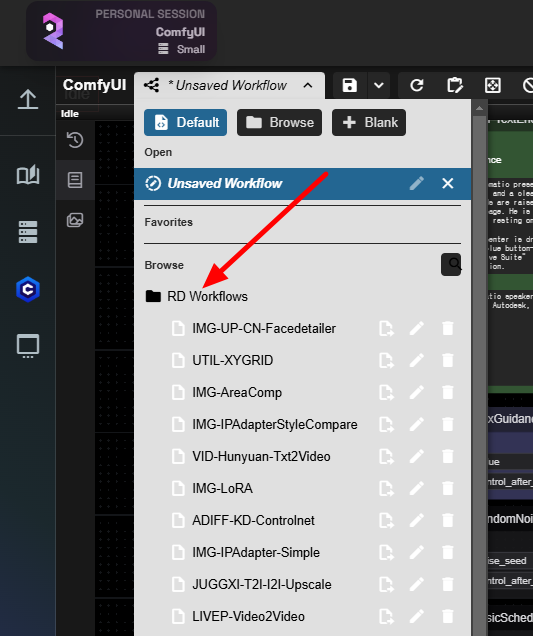This screenshot has height=636, width=533.
Task: Click the ComfyUI logo text
Action: coord(95,85)
